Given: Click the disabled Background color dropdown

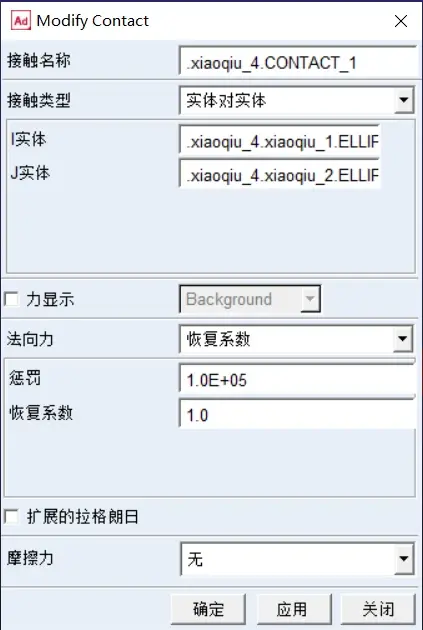Looking at the screenshot, I should pos(249,299).
